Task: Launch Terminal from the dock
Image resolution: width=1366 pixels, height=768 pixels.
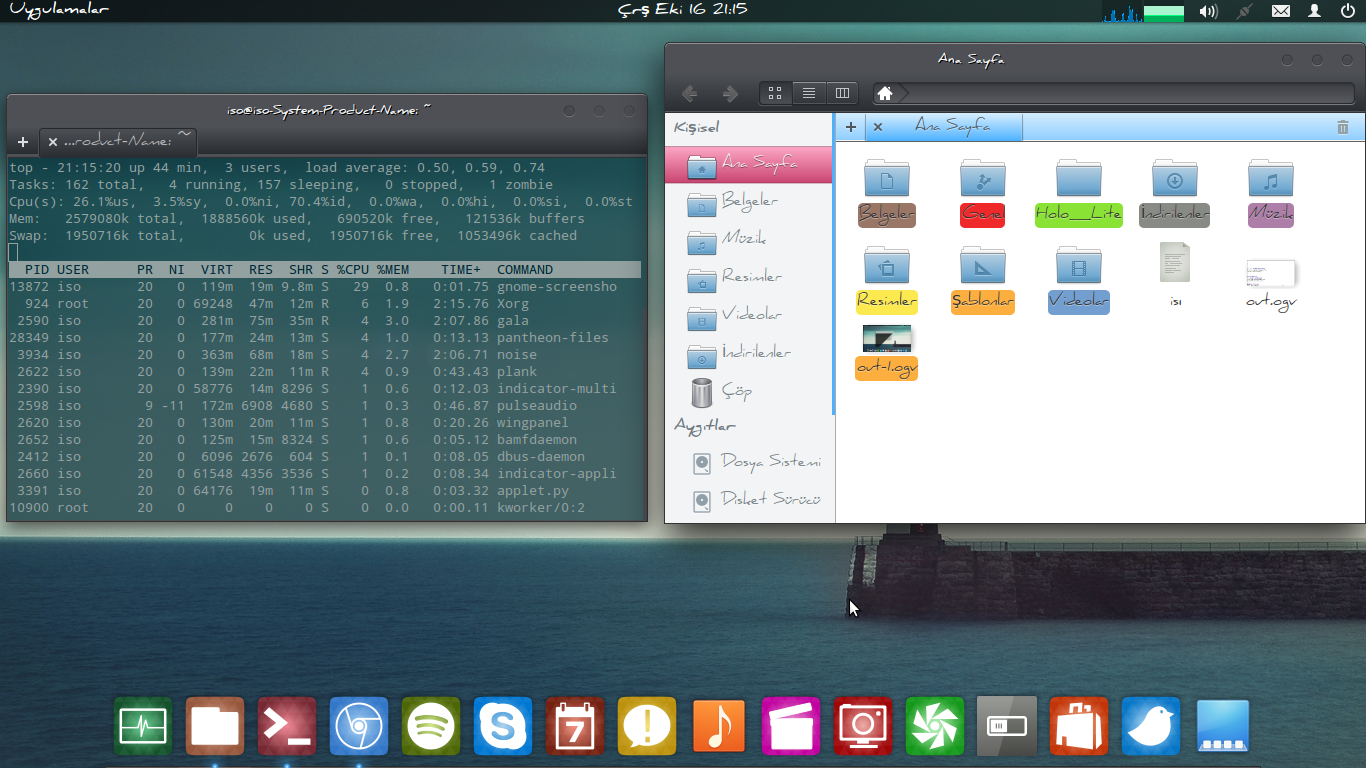Action: tap(287, 726)
